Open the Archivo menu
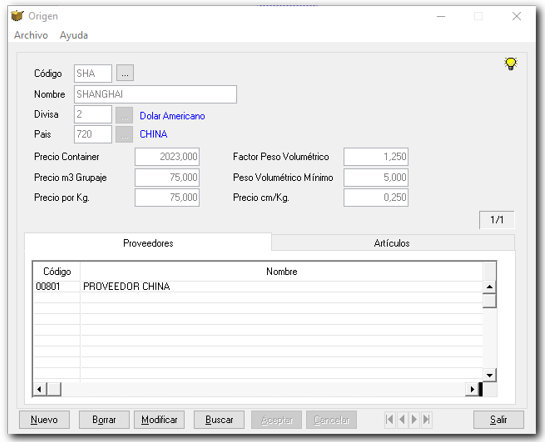This screenshot has width=545, height=442. pyautogui.click(x=31, y=35)
